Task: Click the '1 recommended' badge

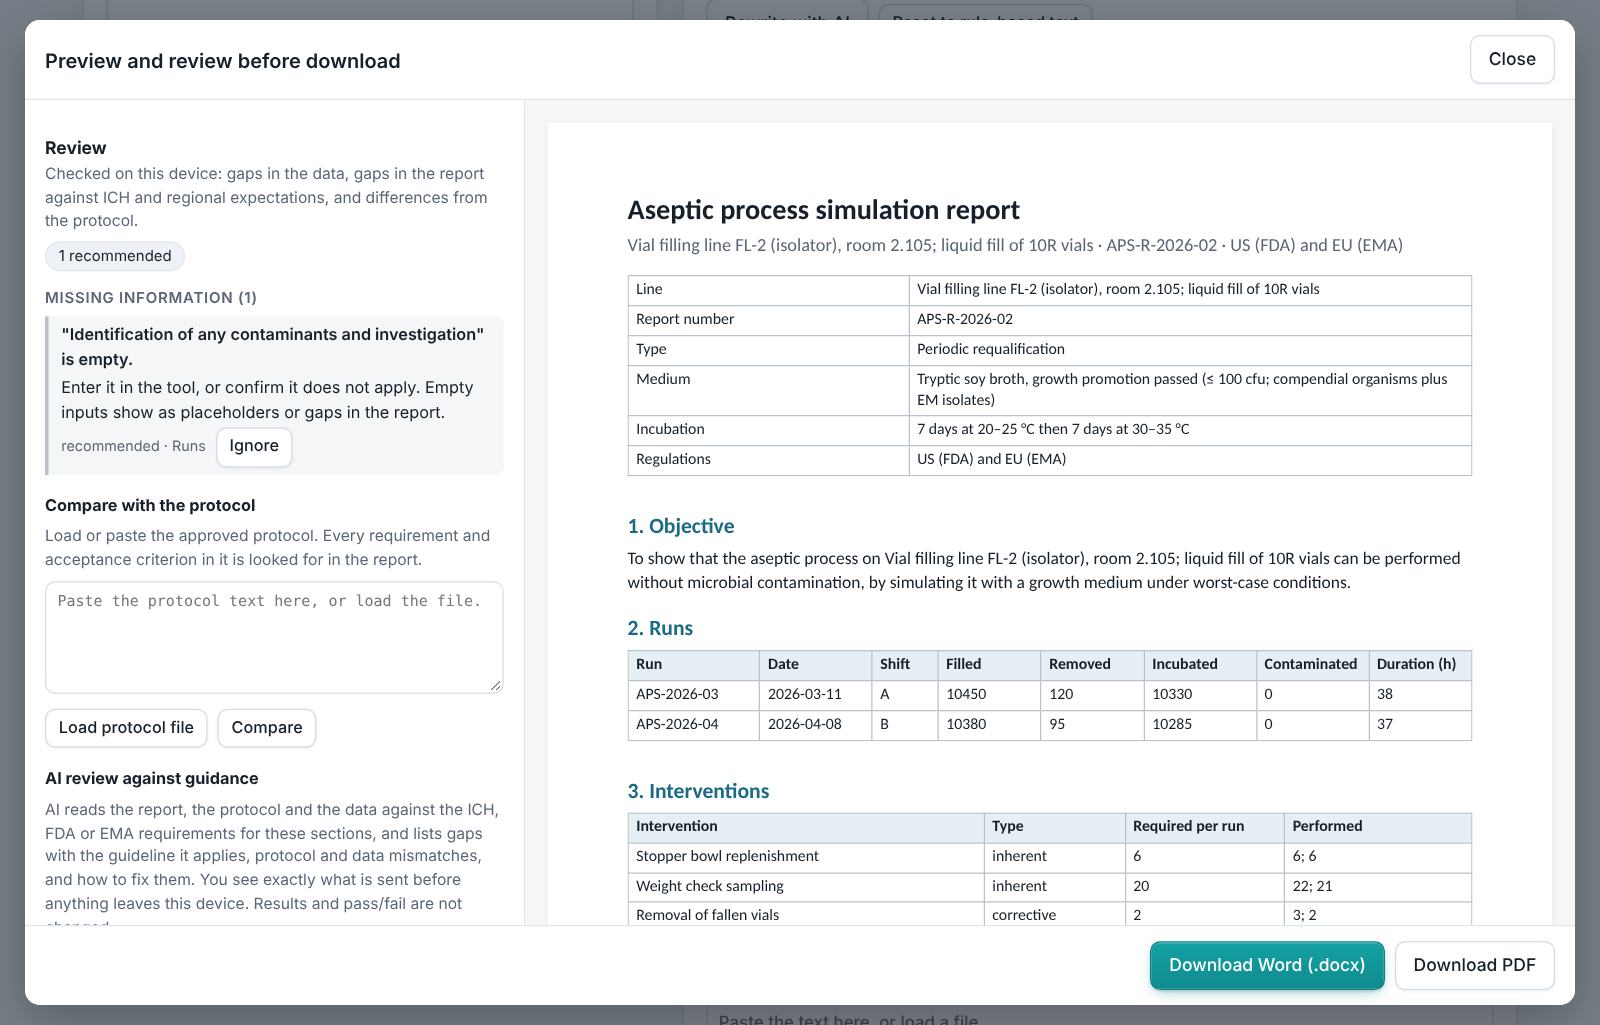Action: click(115, 256)
